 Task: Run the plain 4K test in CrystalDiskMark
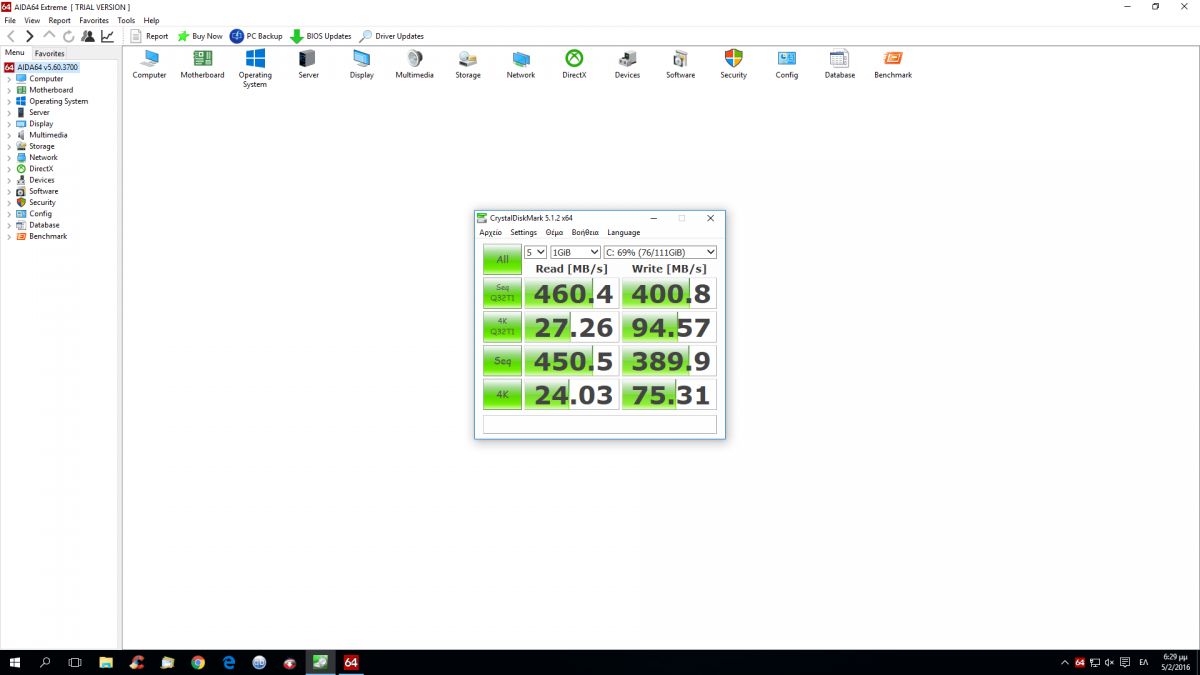(502, 395)
